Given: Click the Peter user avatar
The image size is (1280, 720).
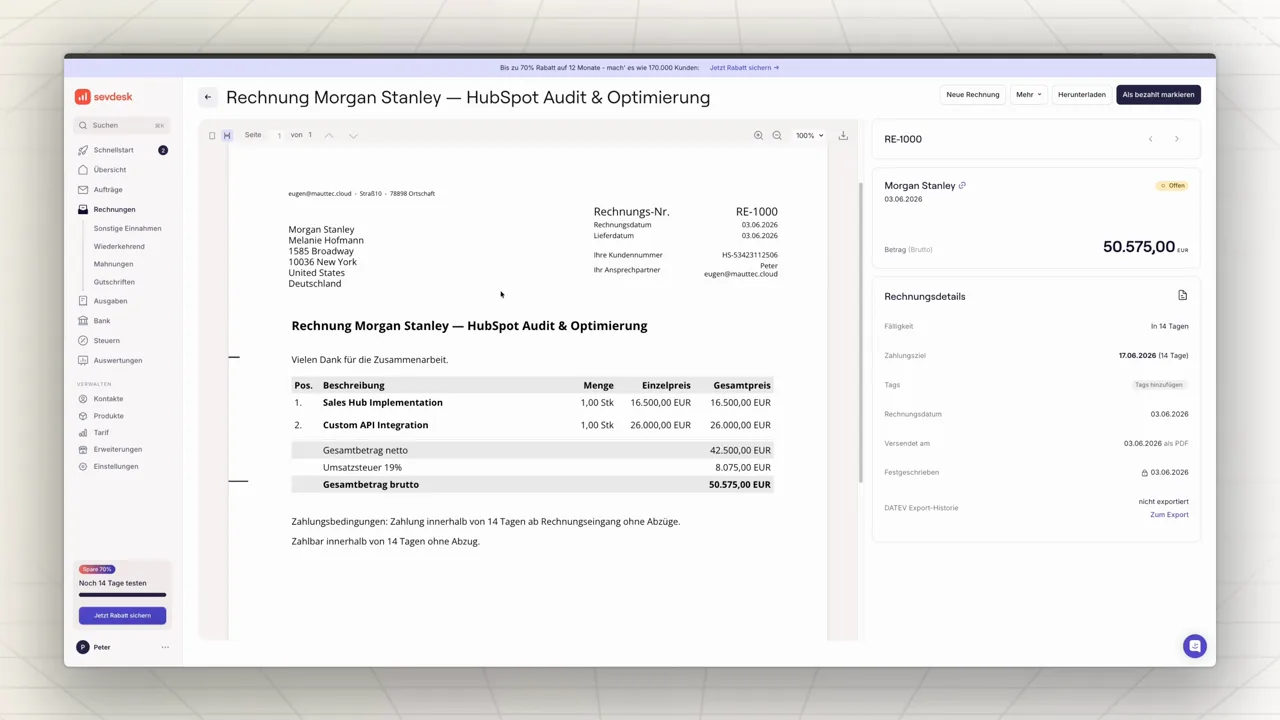Looking at the screenshot, I should coord(83,647).
